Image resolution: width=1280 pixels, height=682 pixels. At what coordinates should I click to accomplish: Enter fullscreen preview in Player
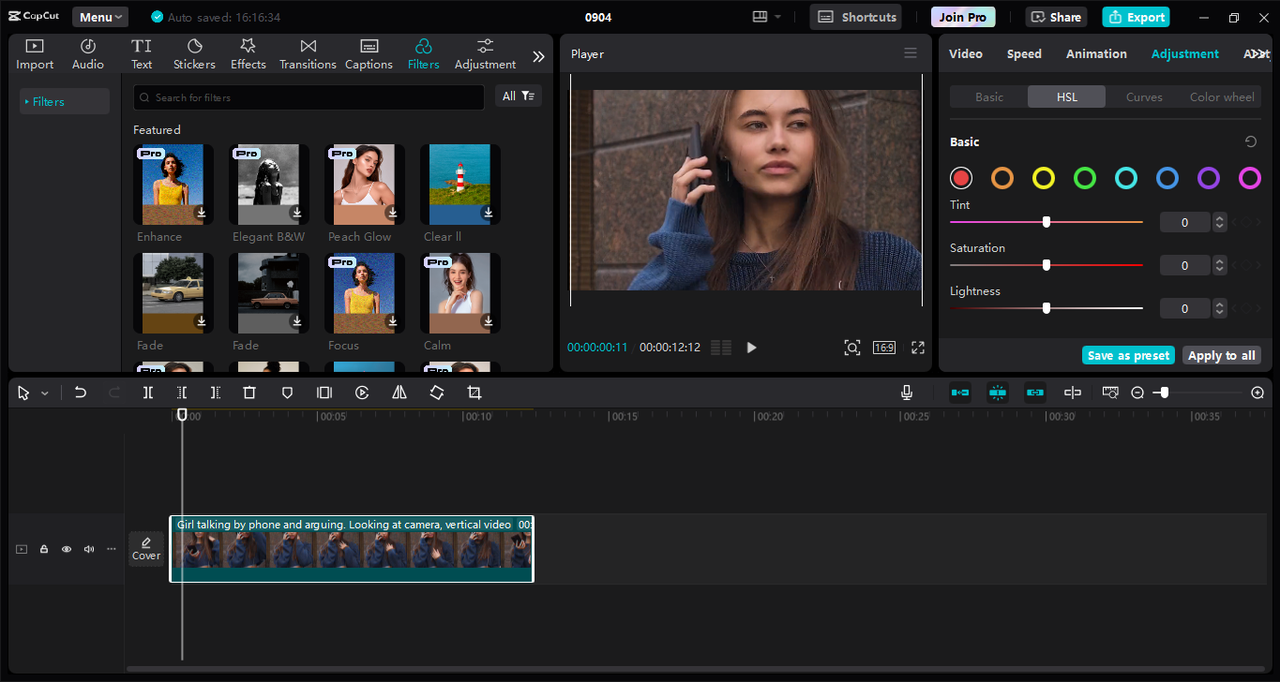(917, 347)
